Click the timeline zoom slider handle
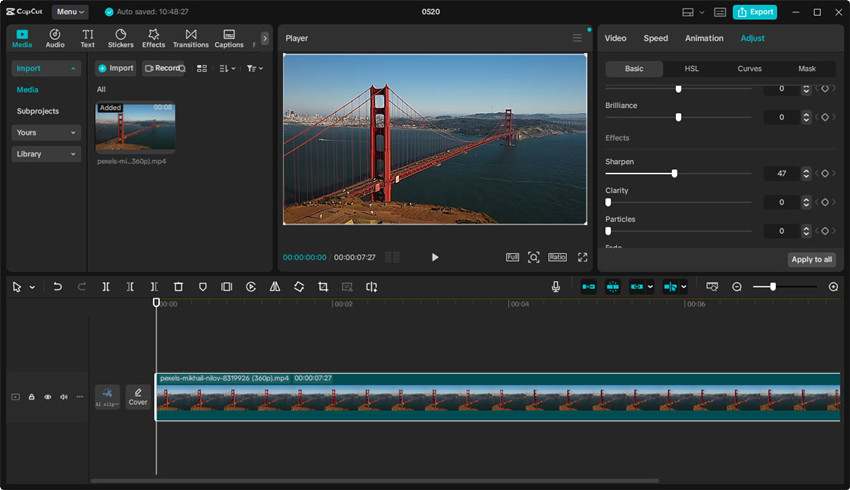 click(773, 287)
